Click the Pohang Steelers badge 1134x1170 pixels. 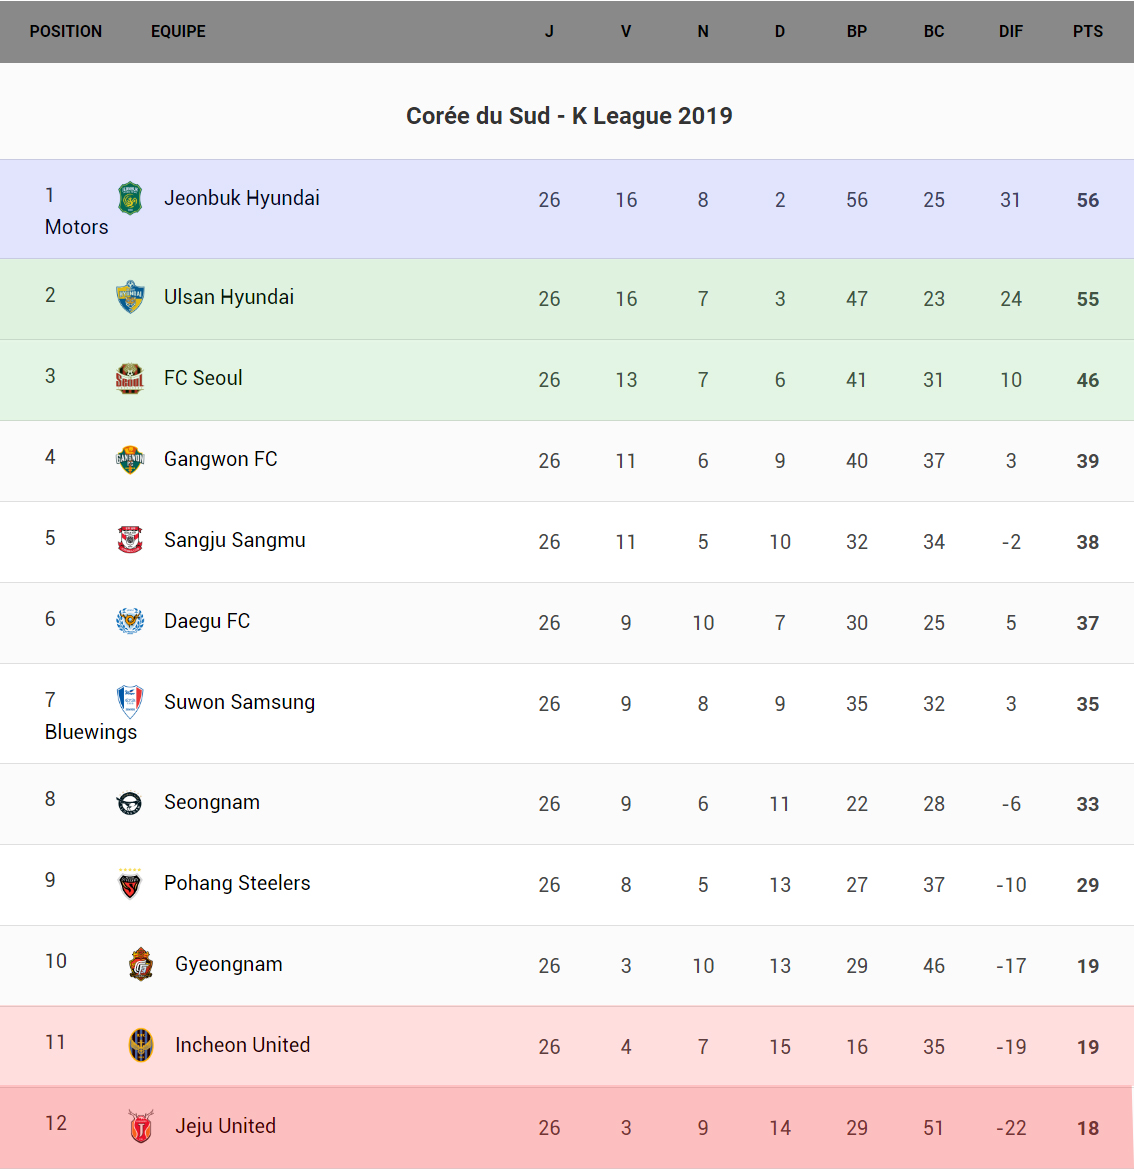[130, 883]
